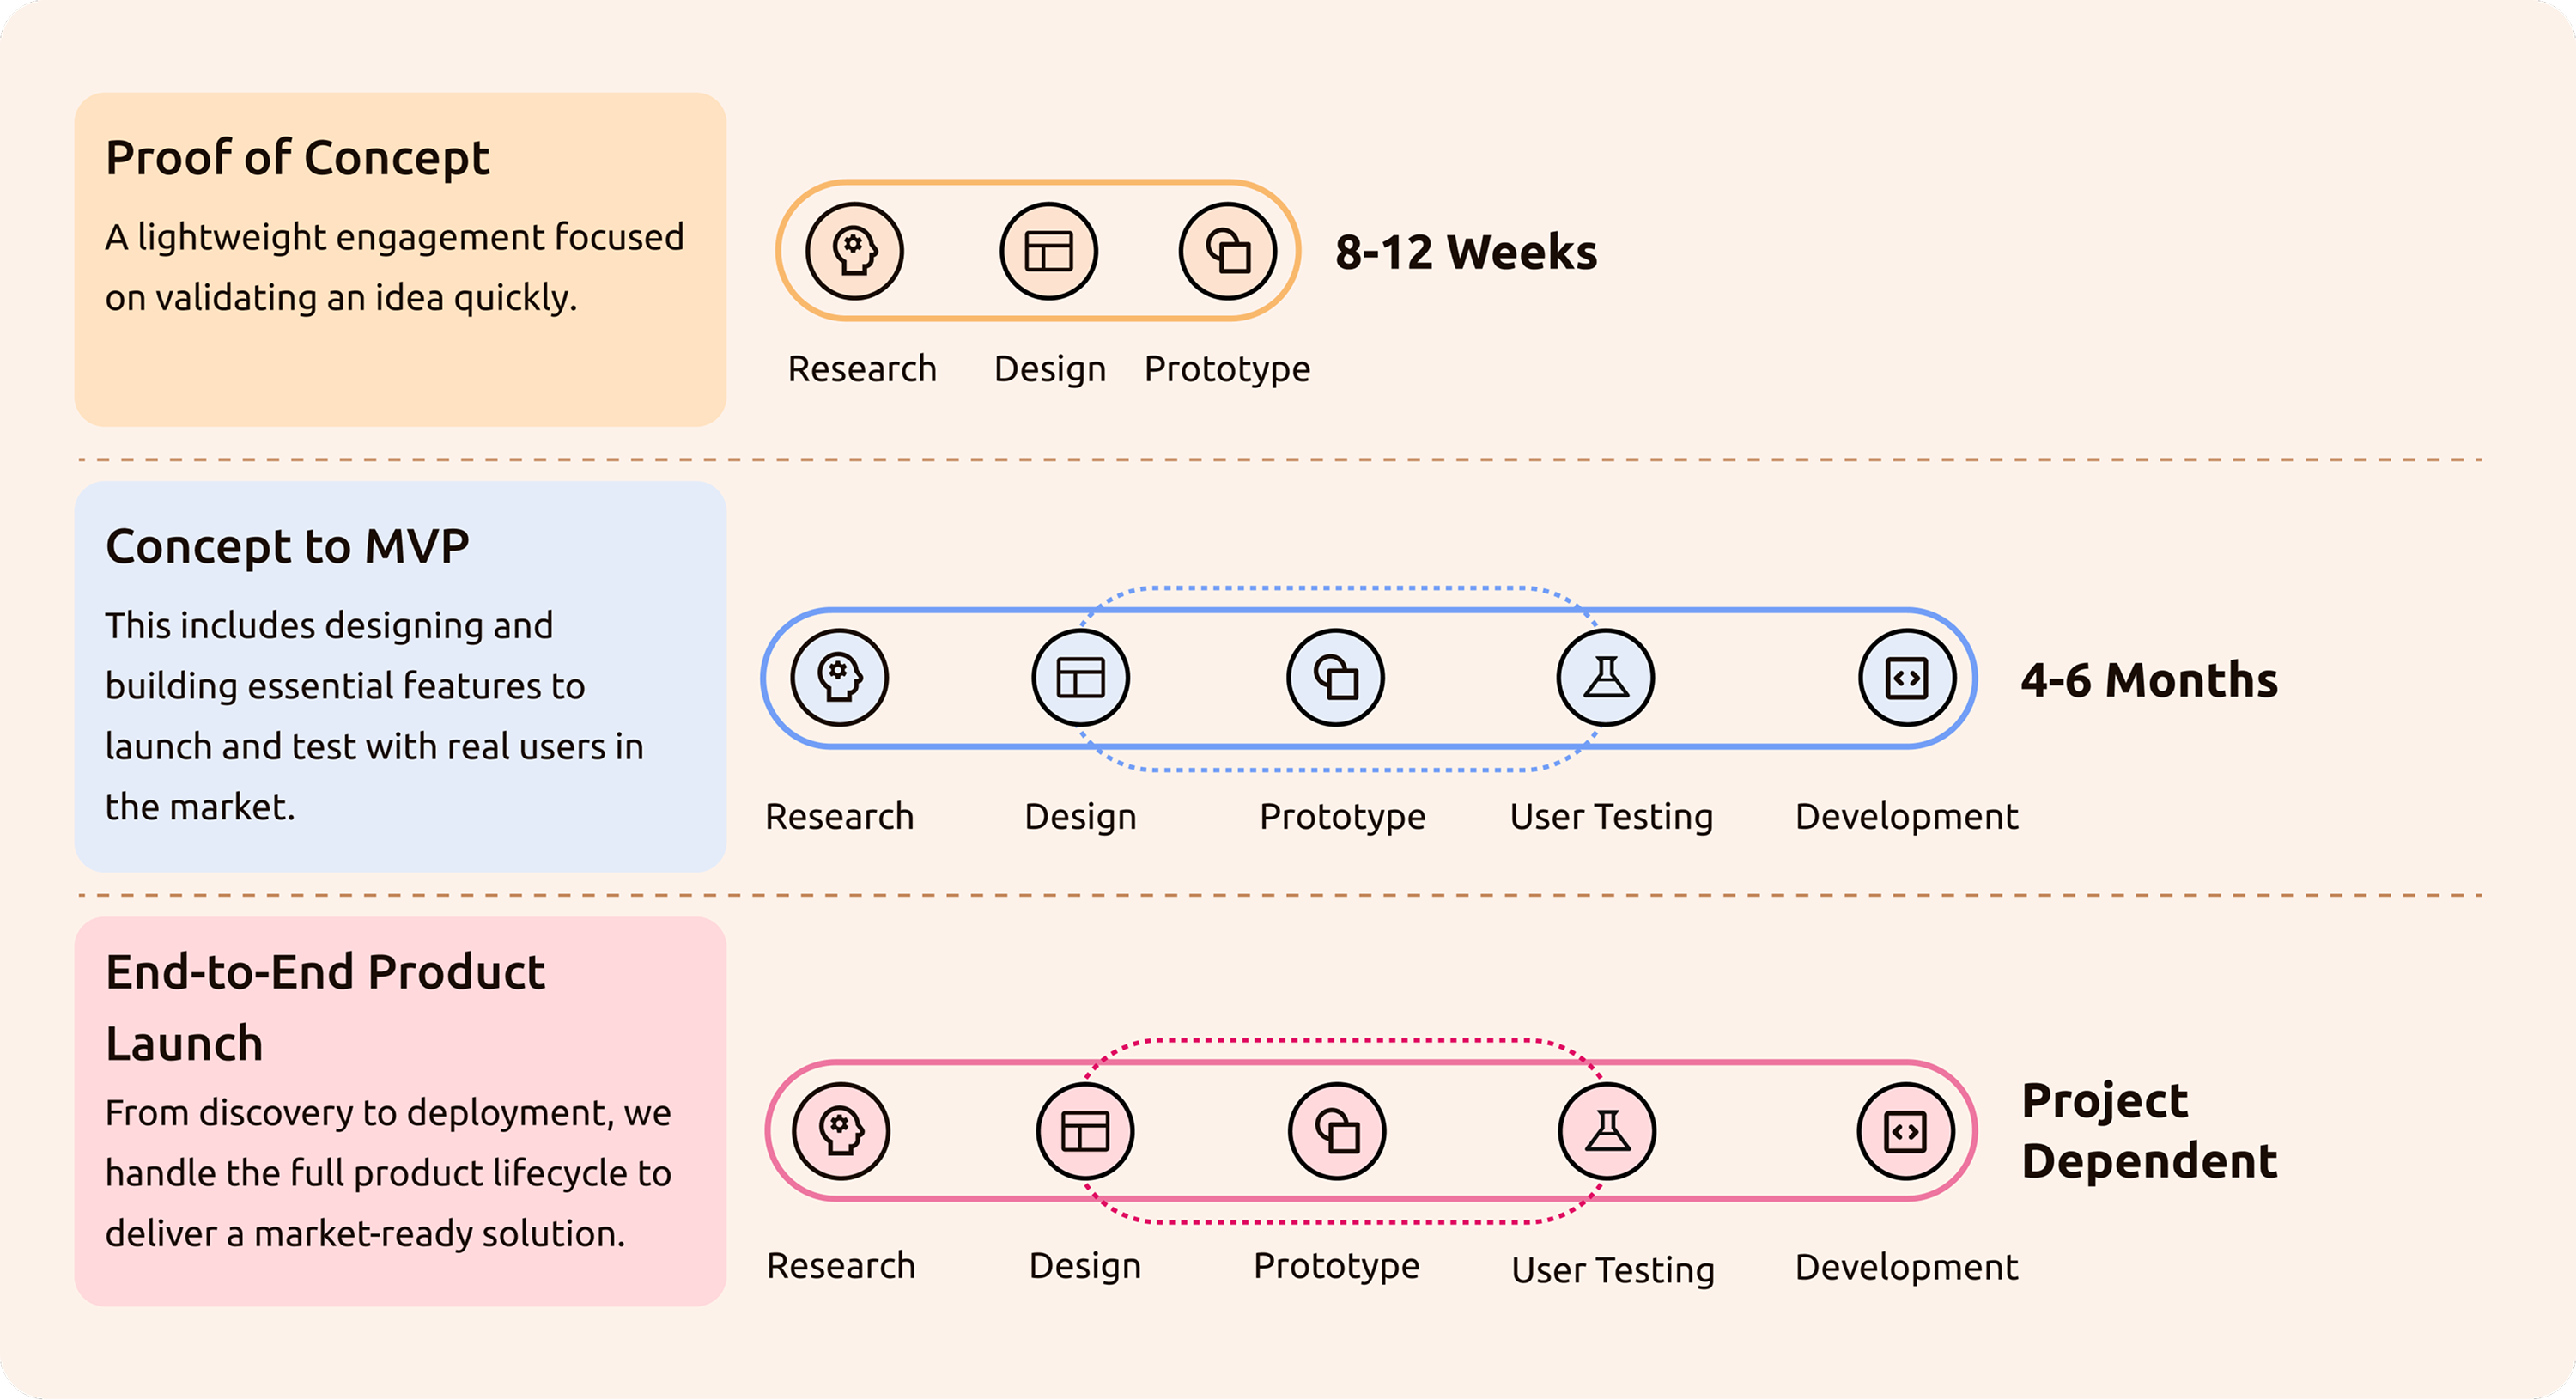The width and height of the screenshot is (2576, 1400).
Task: Click the 8-12 Weeks duration label
Action: (1466, 252)
